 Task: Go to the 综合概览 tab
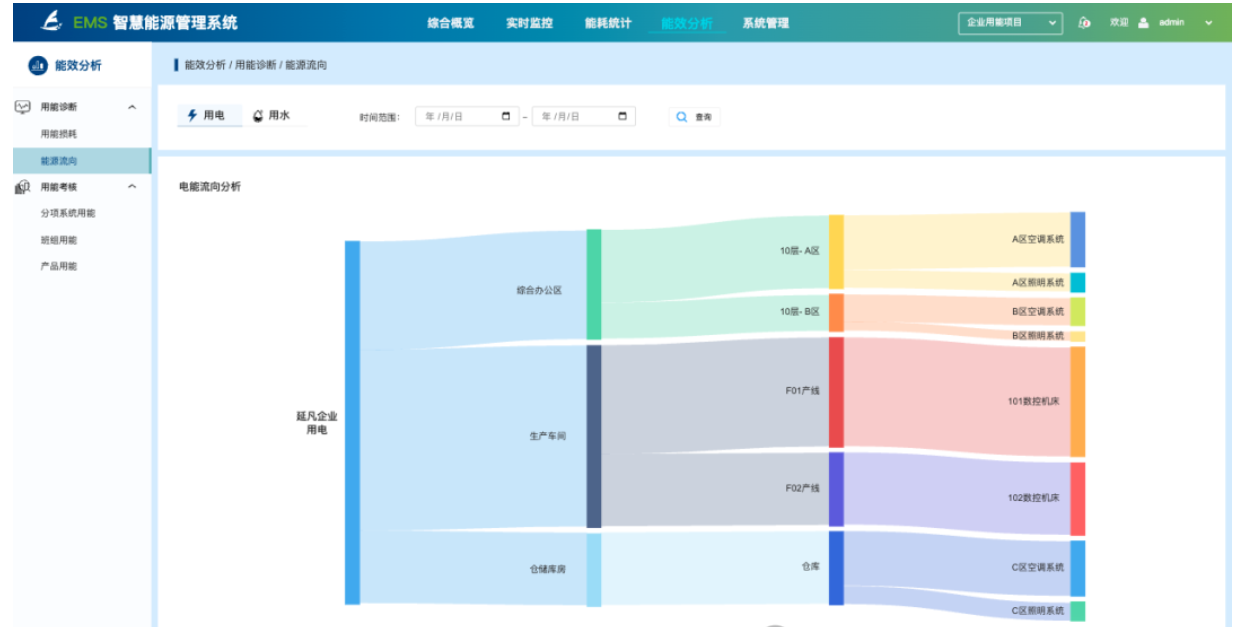[x=450, y=23]
